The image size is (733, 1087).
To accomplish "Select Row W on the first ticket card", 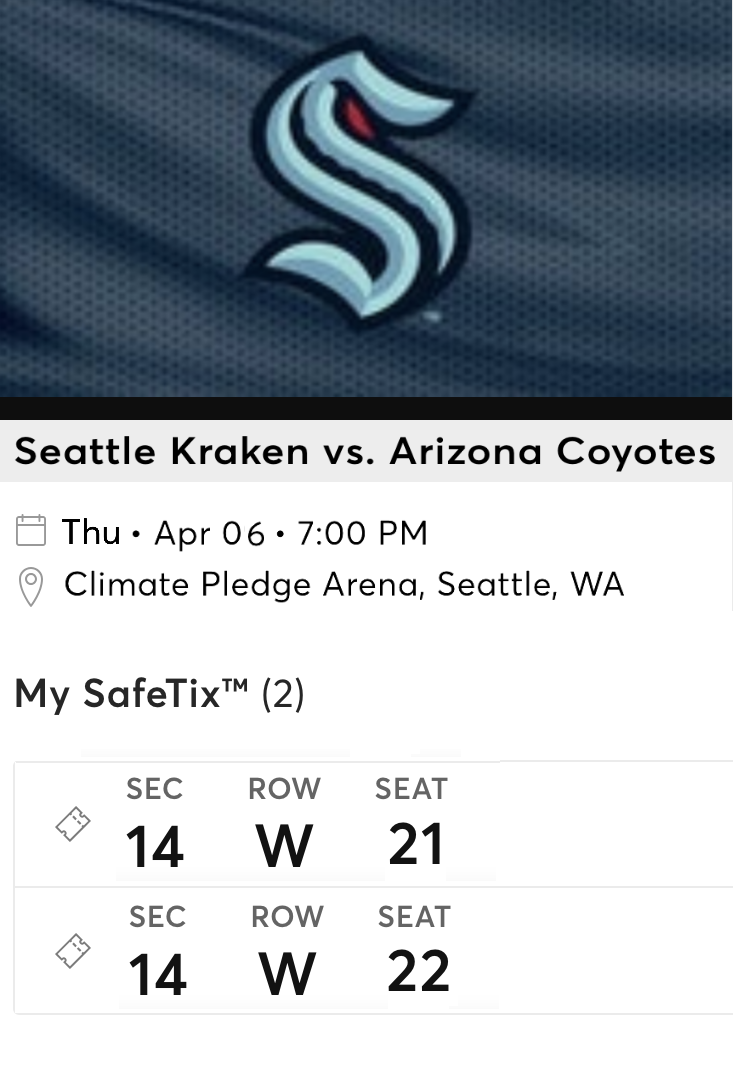I will click(x=284, y=844).
